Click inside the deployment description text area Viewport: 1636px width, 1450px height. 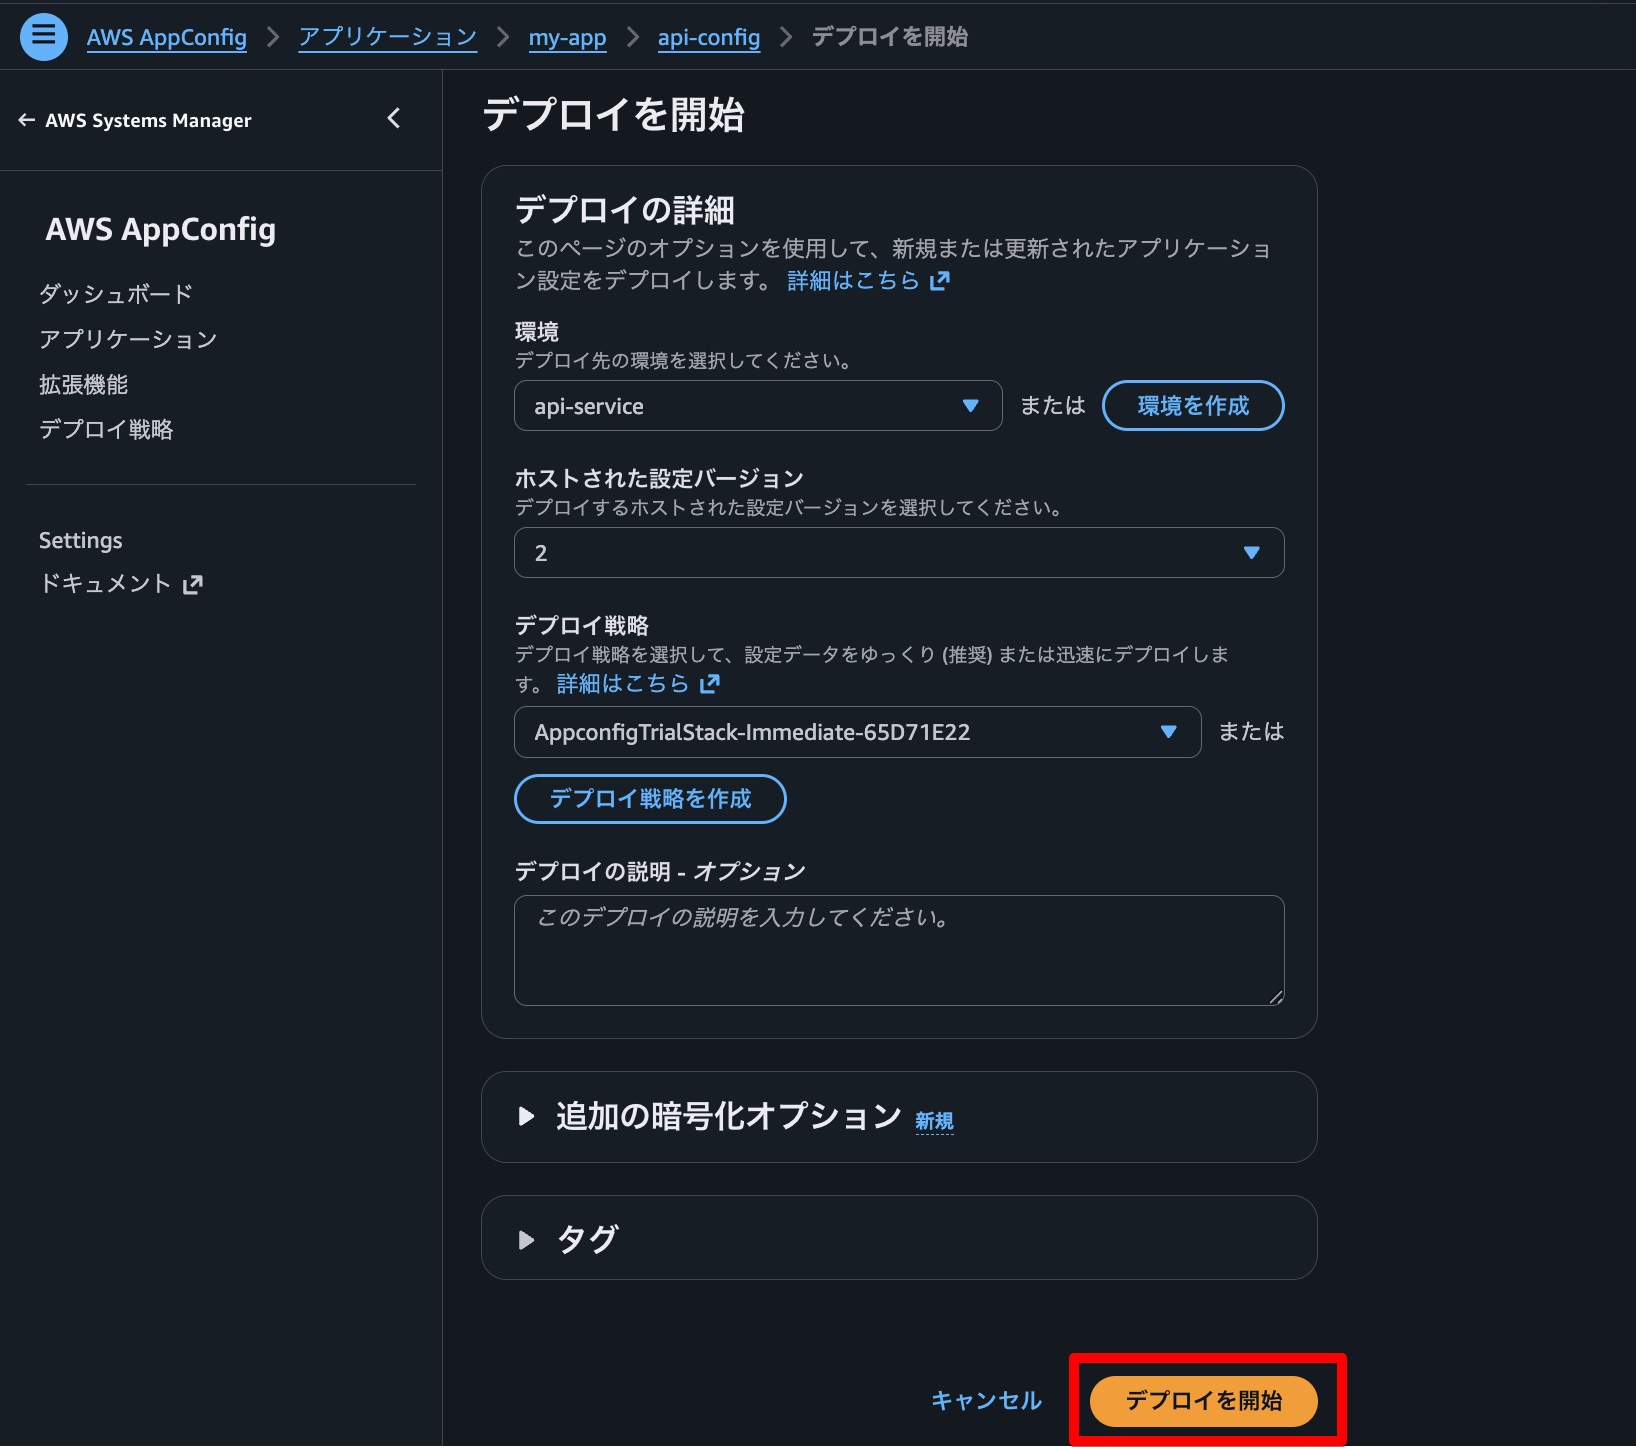(897, 950)
